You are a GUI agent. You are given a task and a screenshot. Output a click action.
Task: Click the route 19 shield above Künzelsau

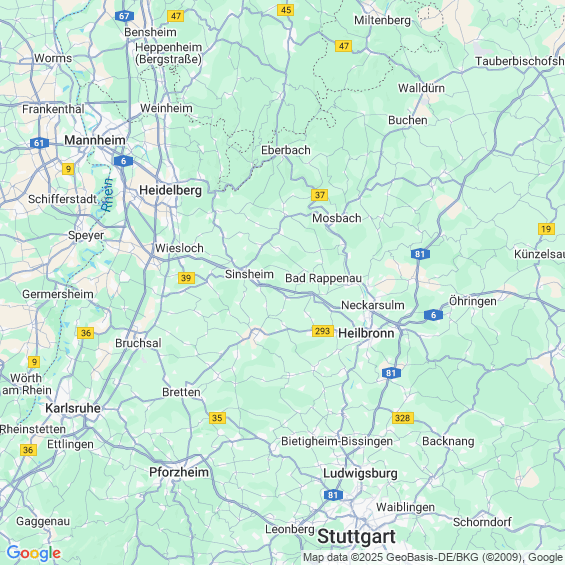(546, 229)
